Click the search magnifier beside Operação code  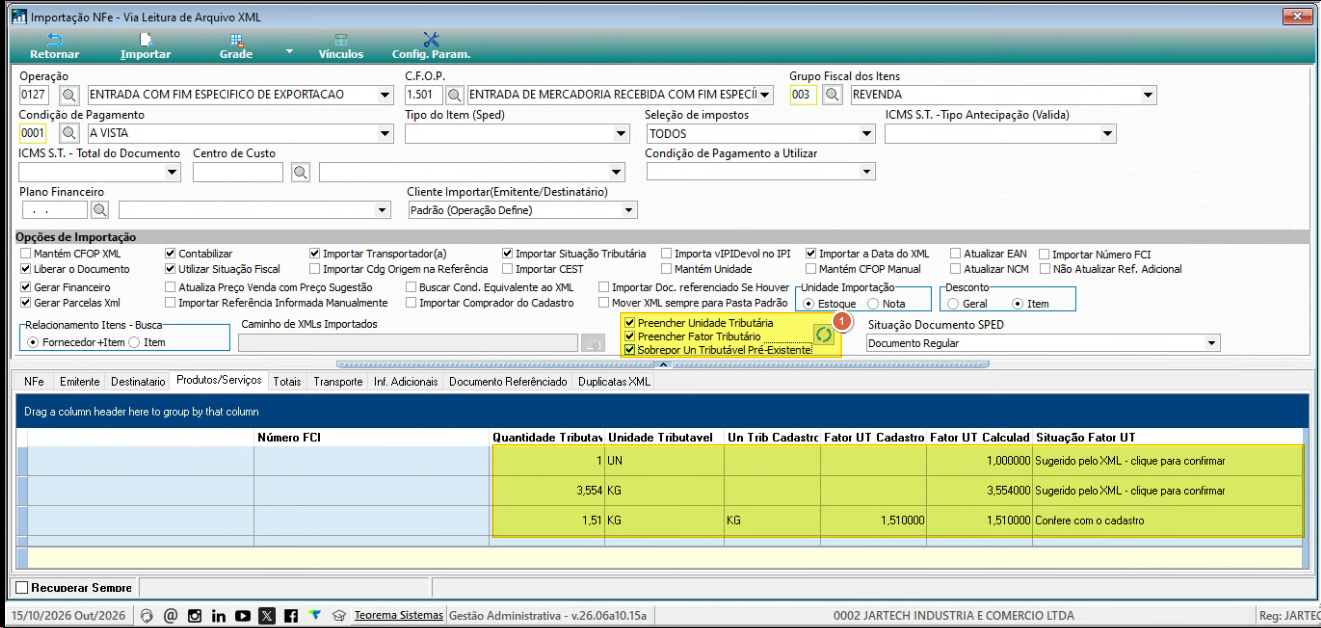tap(69, 95)
